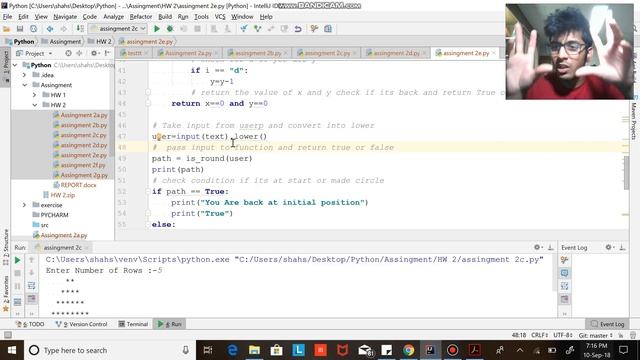This screenshot has height=360, width=640.
Task: Open the Navigate menu
Action: click(65, 17)
